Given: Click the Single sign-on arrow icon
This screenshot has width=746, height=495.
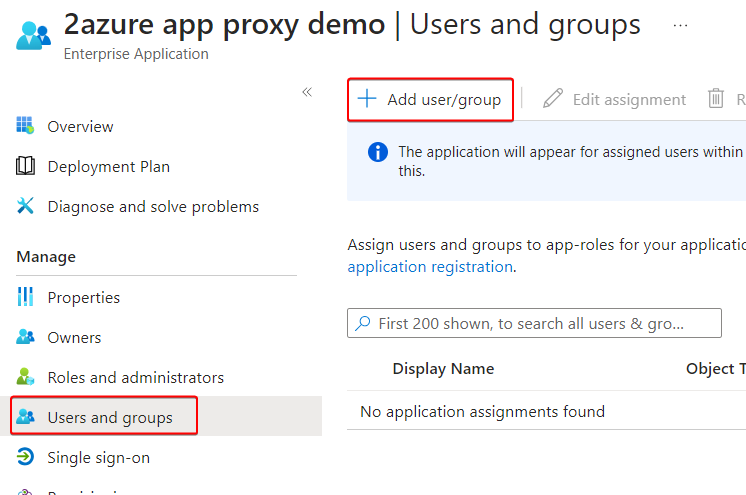Looking at the screenshot, I should pos(25,456).
